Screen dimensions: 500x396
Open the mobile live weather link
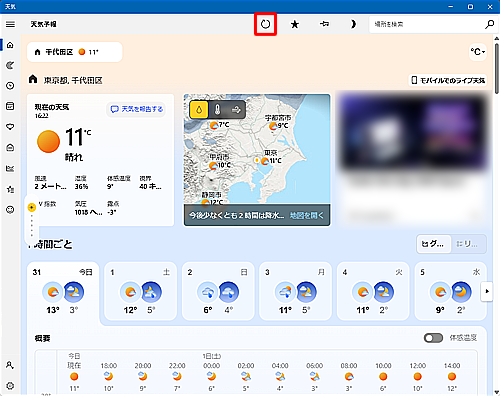(448, 80)
